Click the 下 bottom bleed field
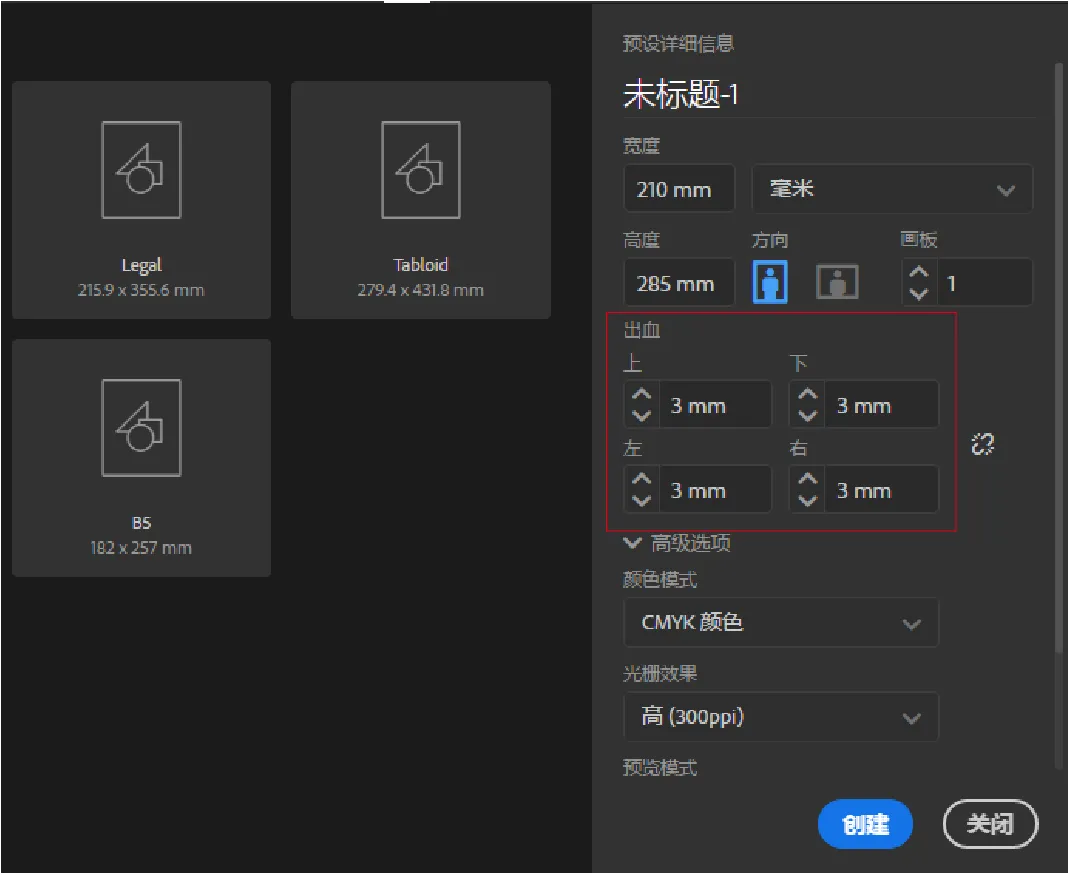The height and width of the screenshot is (875, 1070). (x=882, y=405)
